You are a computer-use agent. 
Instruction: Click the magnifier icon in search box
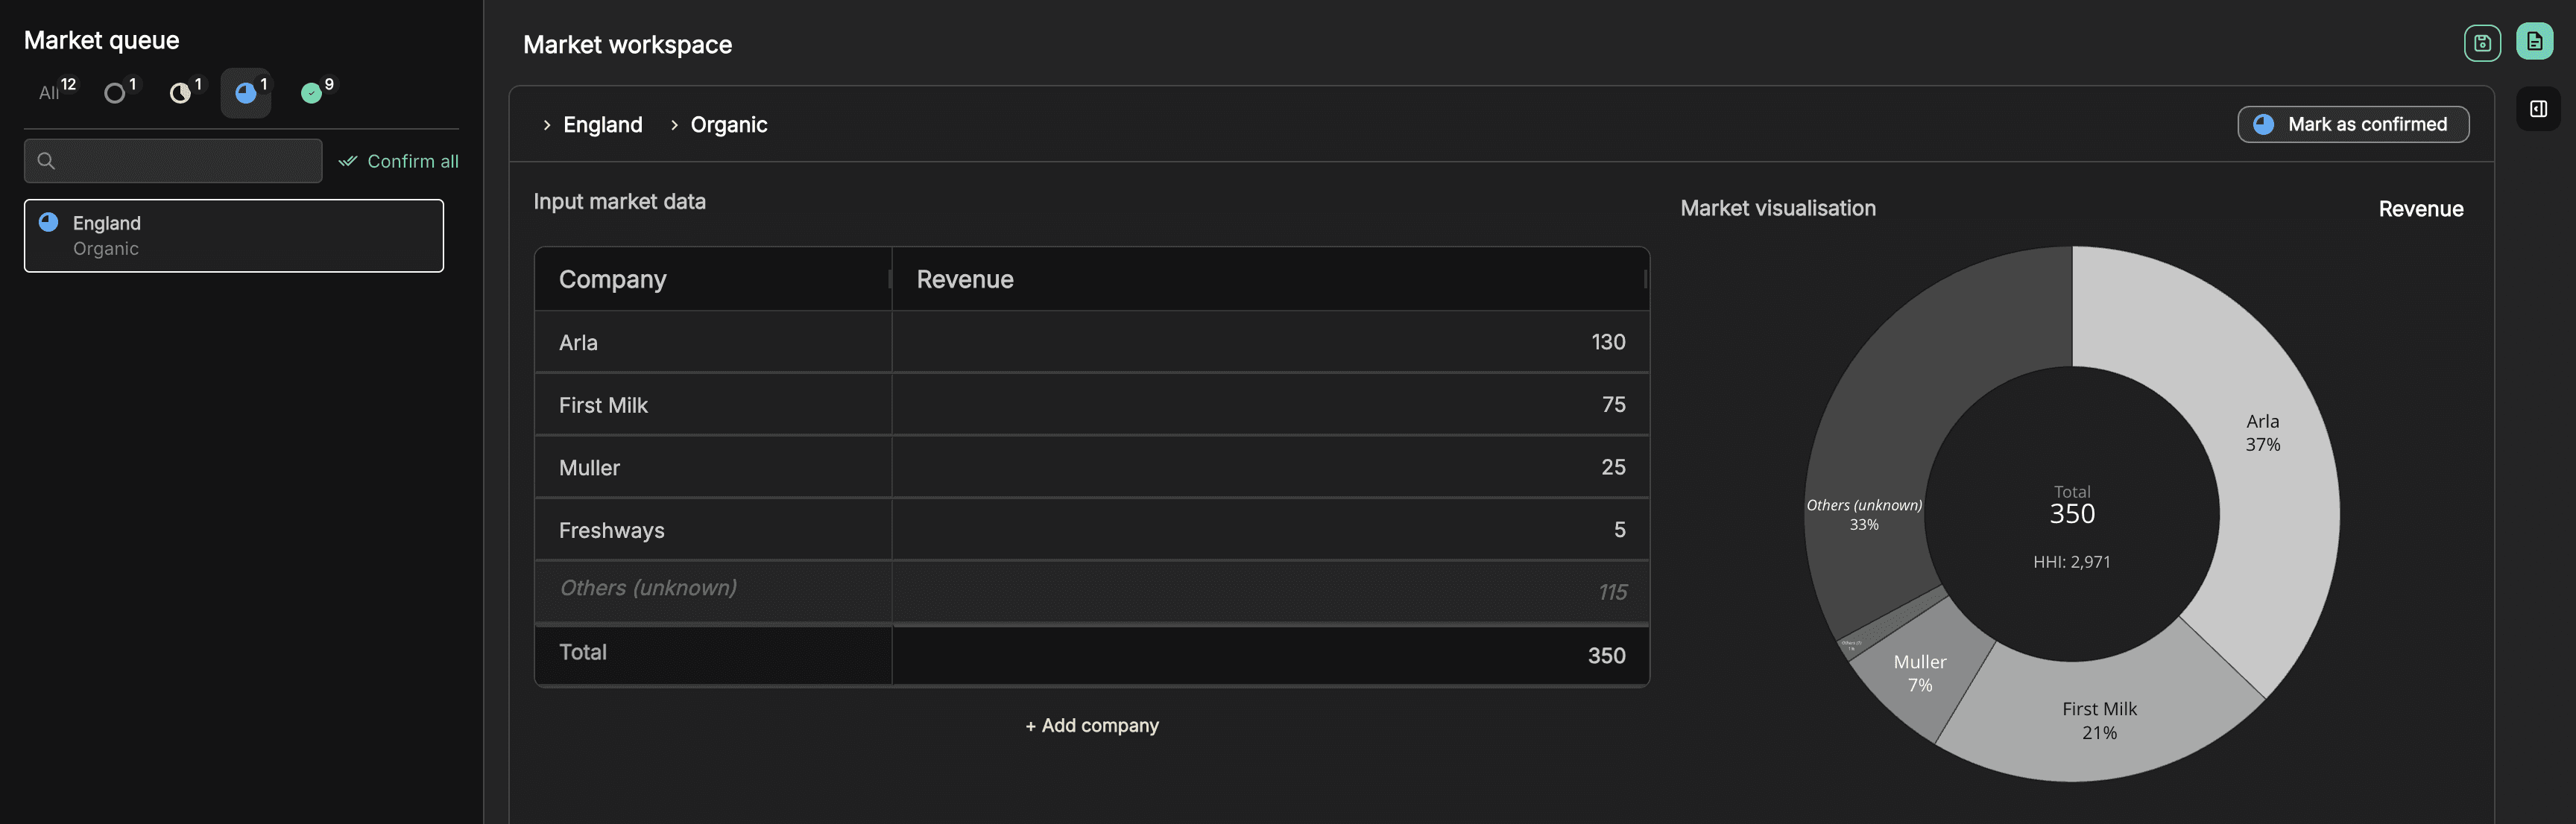tap(46, 161)
